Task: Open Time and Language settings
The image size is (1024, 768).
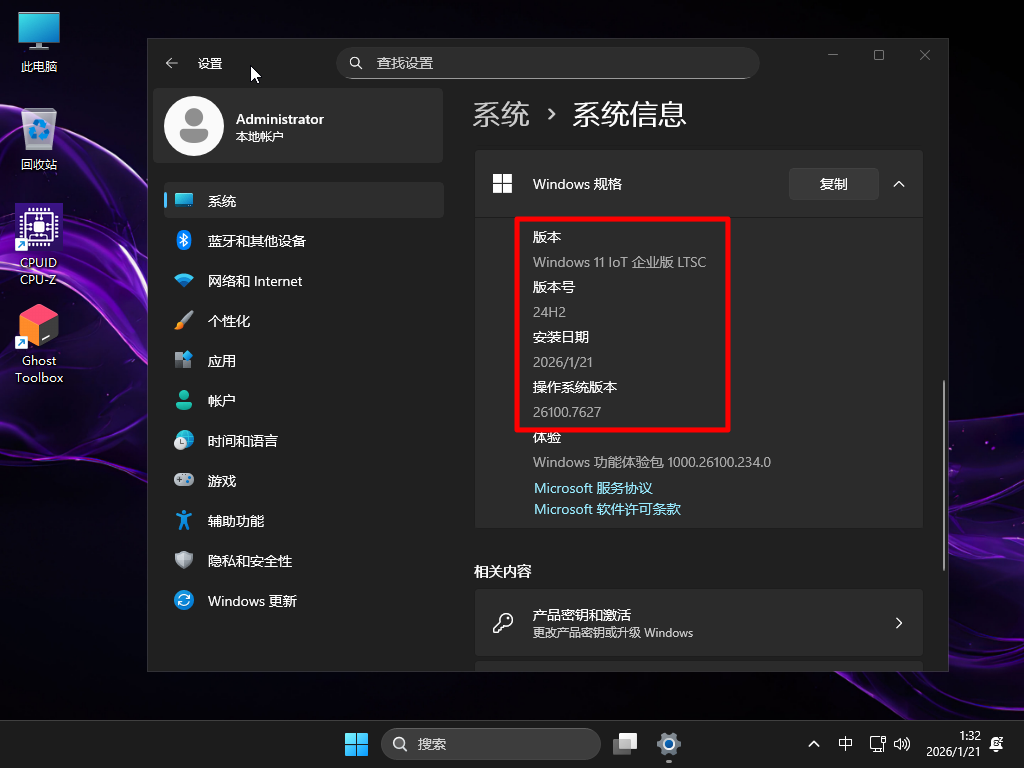Action: pyautogui.click(x=242, y=441)
